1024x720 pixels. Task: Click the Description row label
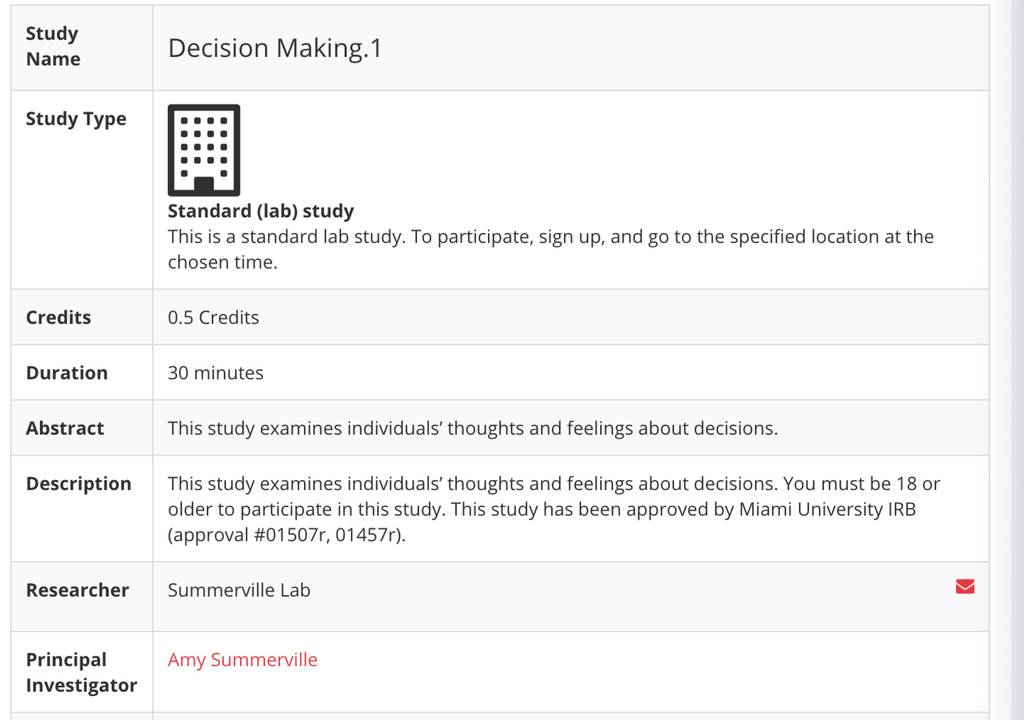coord(78,484)
